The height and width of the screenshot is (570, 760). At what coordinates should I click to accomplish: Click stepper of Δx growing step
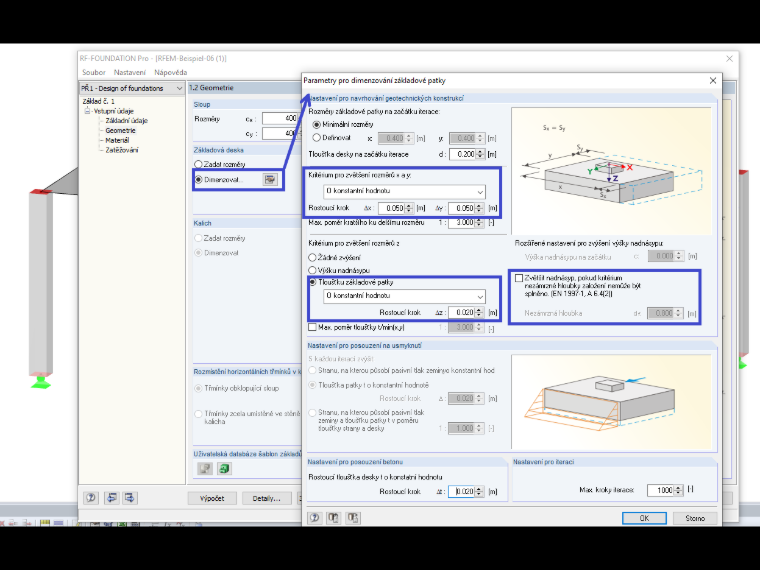pos(409,208)
